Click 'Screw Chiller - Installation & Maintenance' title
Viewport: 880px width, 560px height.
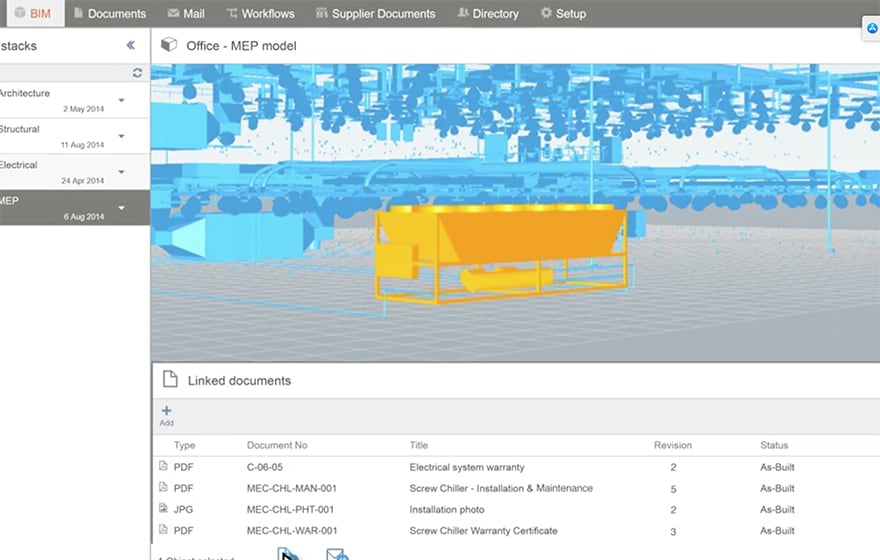501,488
